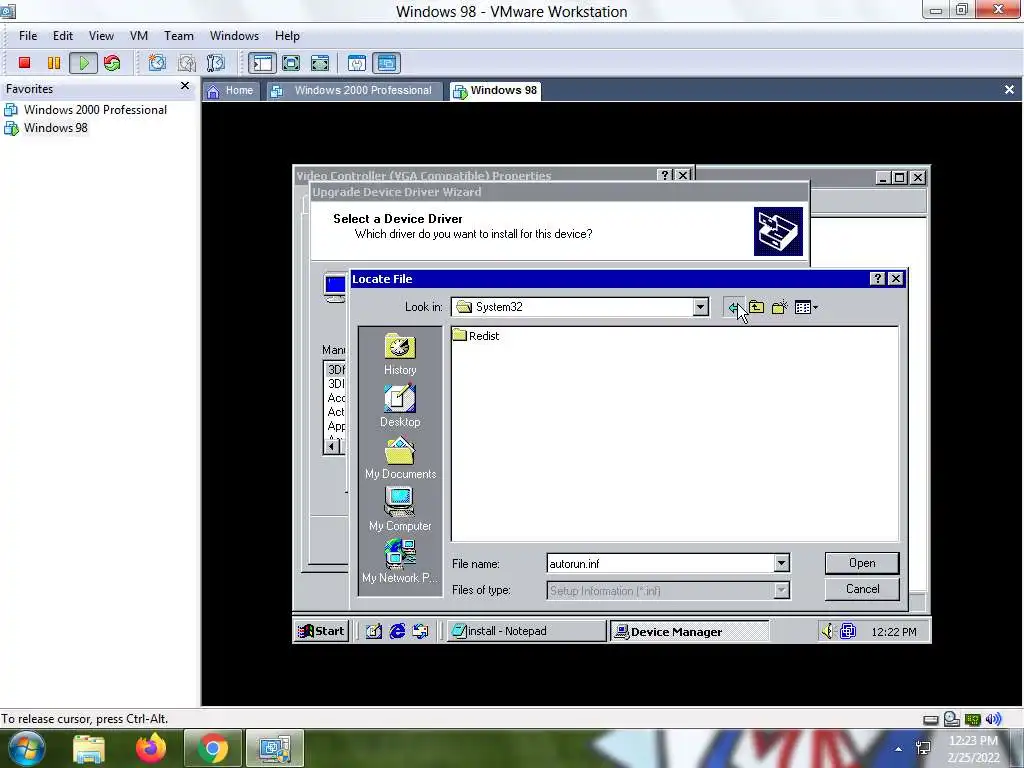The image size is (1024, 768).
Task: Switch to full screen mode icon
Action: coord(291,63)
